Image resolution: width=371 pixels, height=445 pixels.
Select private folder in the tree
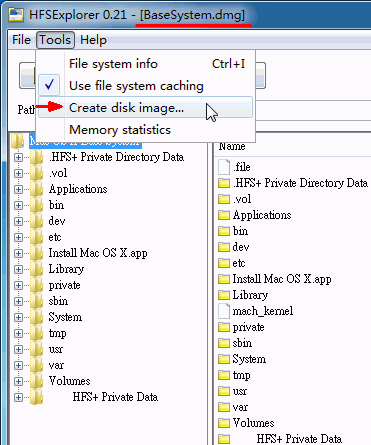click(x=64, y=285)
